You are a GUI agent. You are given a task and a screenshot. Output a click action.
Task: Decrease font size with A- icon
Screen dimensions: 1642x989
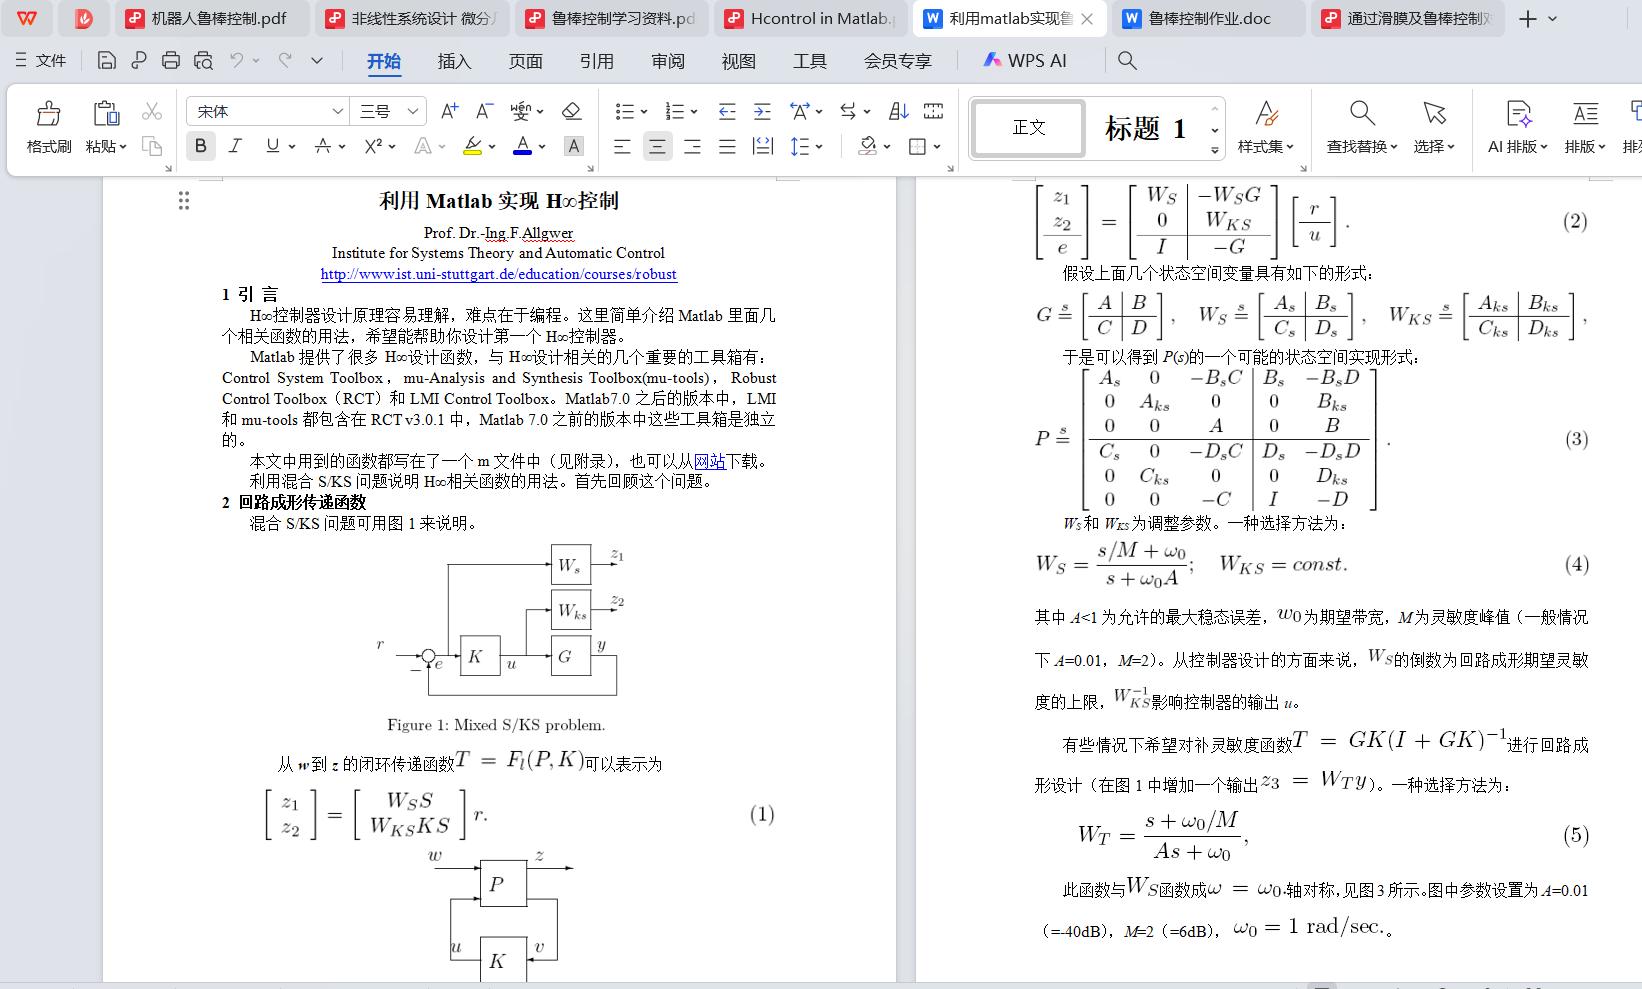[484, 111]
